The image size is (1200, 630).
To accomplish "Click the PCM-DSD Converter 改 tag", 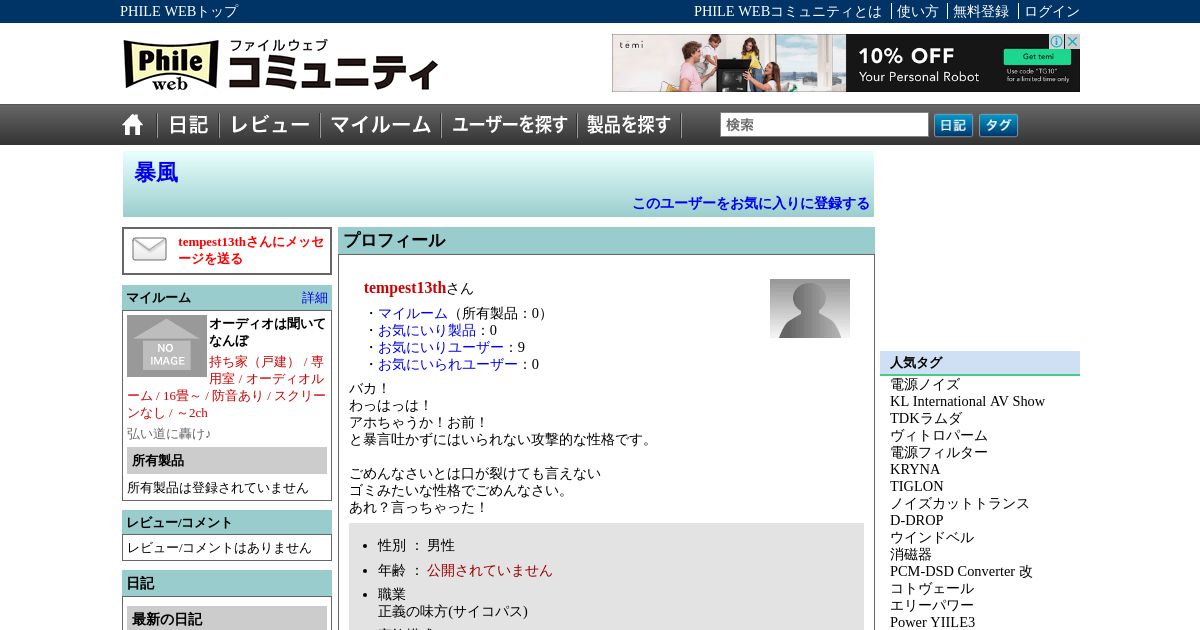I will [x=961, y=571].
